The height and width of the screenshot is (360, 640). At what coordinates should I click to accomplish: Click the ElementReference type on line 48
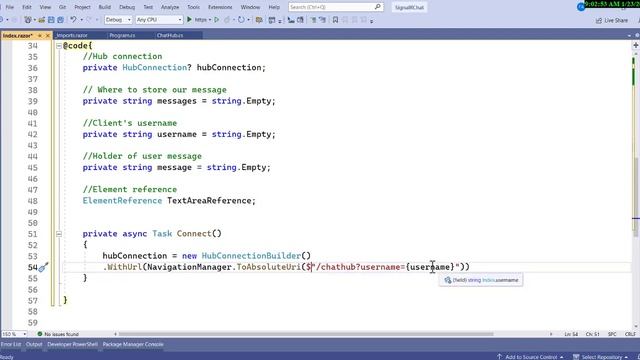(x=122, y=201)
